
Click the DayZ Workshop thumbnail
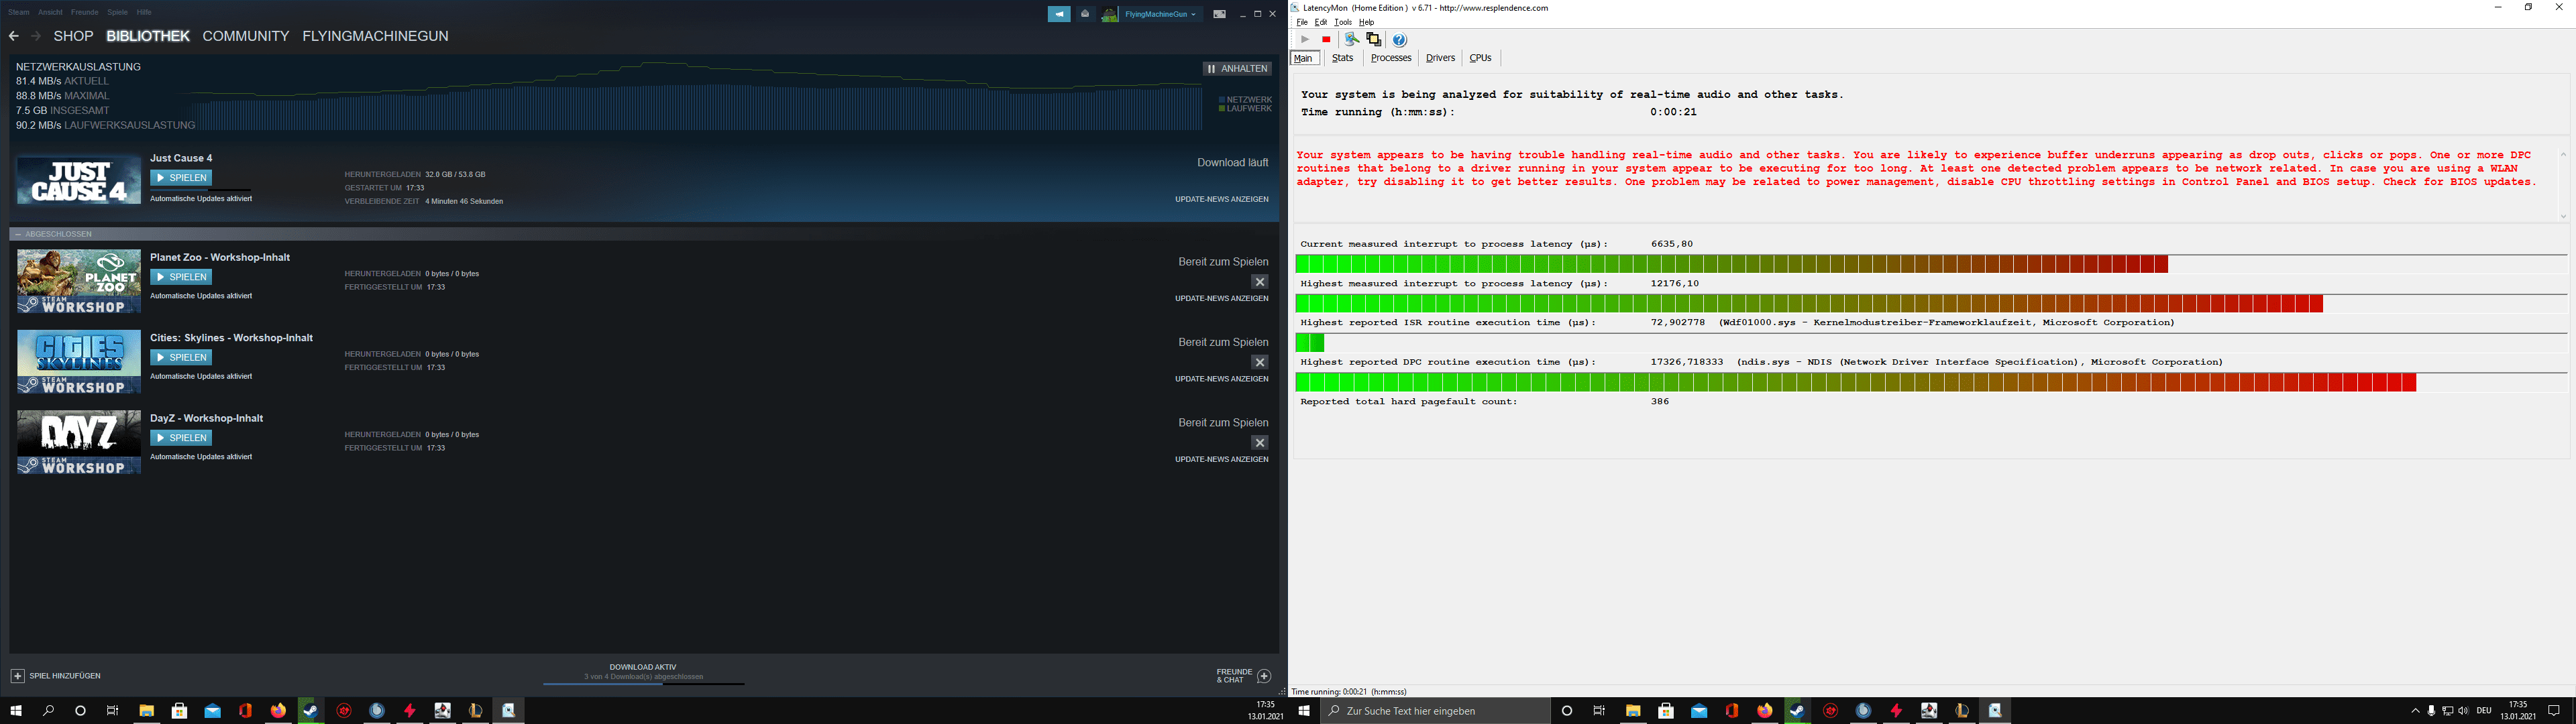click(x=79, y=442)
